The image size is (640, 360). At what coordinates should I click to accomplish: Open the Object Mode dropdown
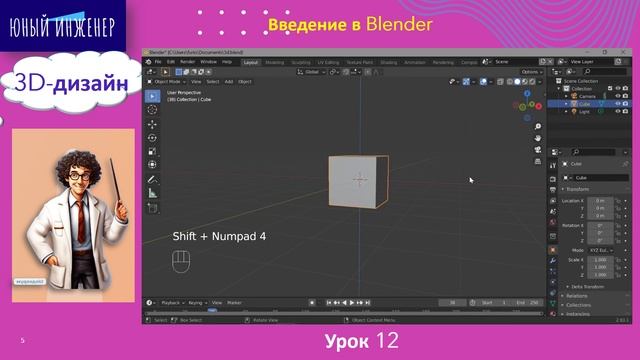167,82
